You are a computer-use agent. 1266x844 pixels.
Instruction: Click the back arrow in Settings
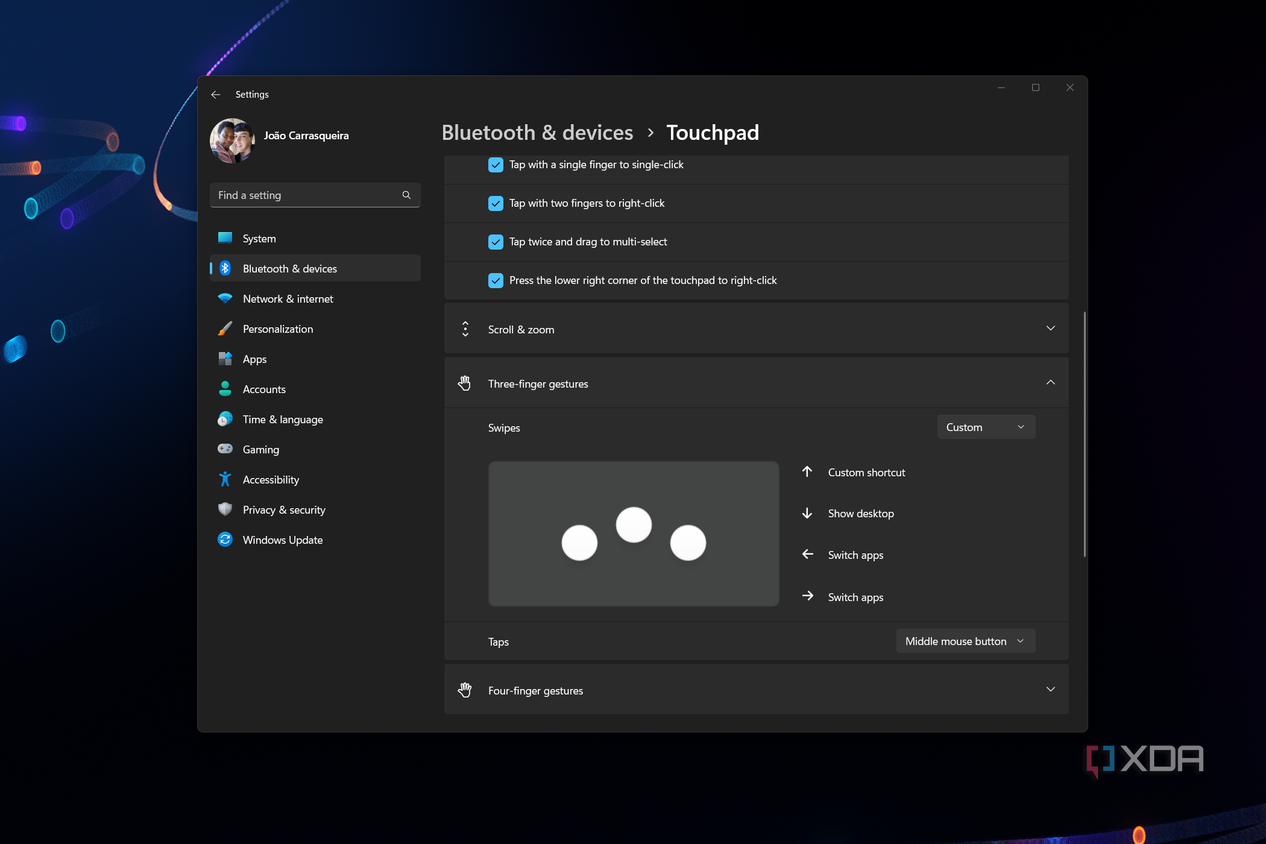click(x=215, y=94)
